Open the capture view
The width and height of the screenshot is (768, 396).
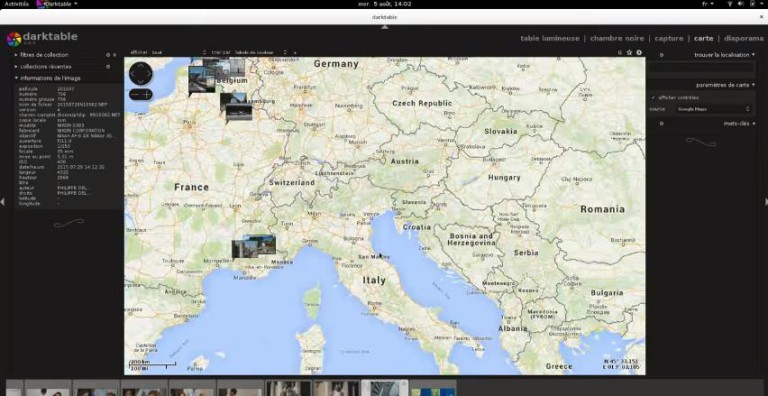[x=669, y=38]
